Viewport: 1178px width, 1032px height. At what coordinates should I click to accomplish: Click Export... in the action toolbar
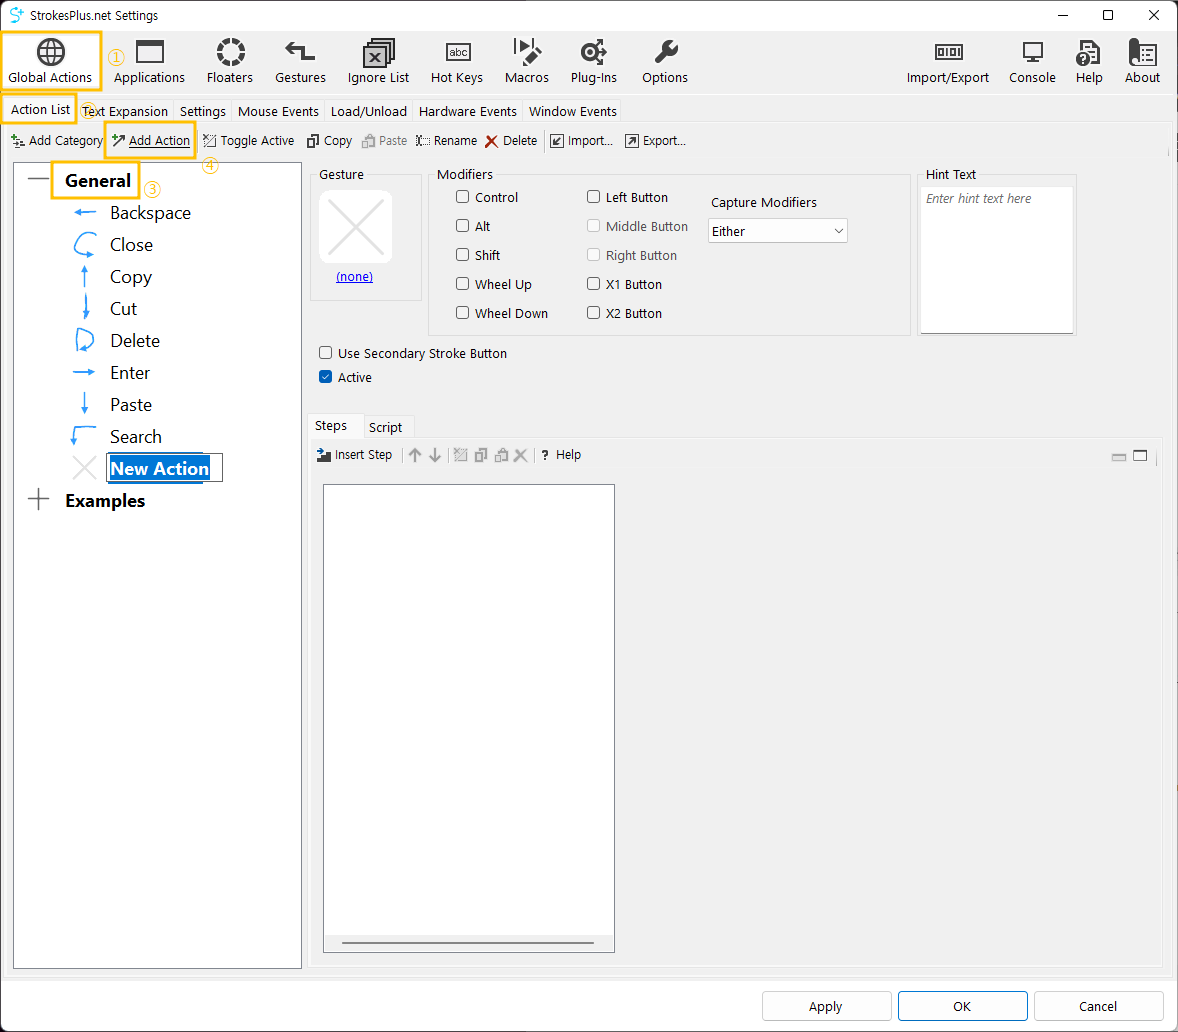tap(655, 140)
